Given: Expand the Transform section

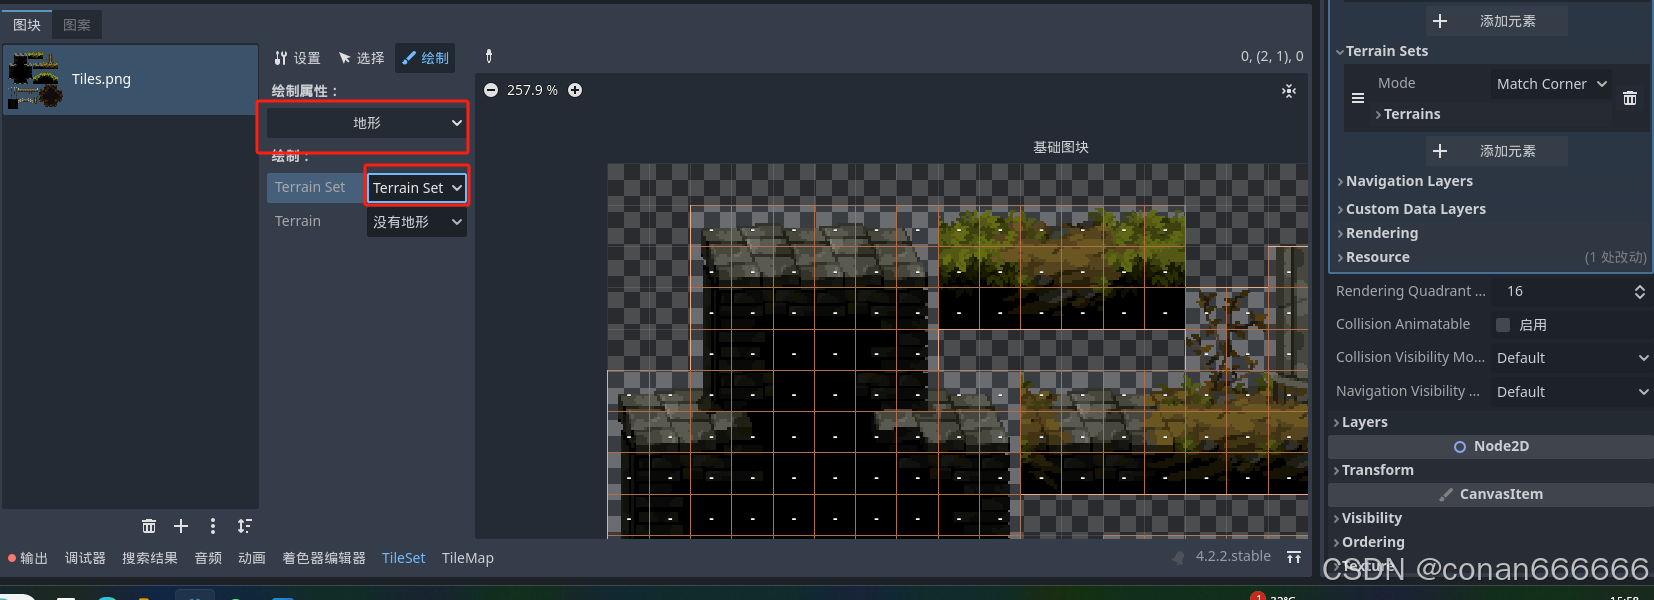Looking at the screenshot, I should click(x=1374, y=470).
